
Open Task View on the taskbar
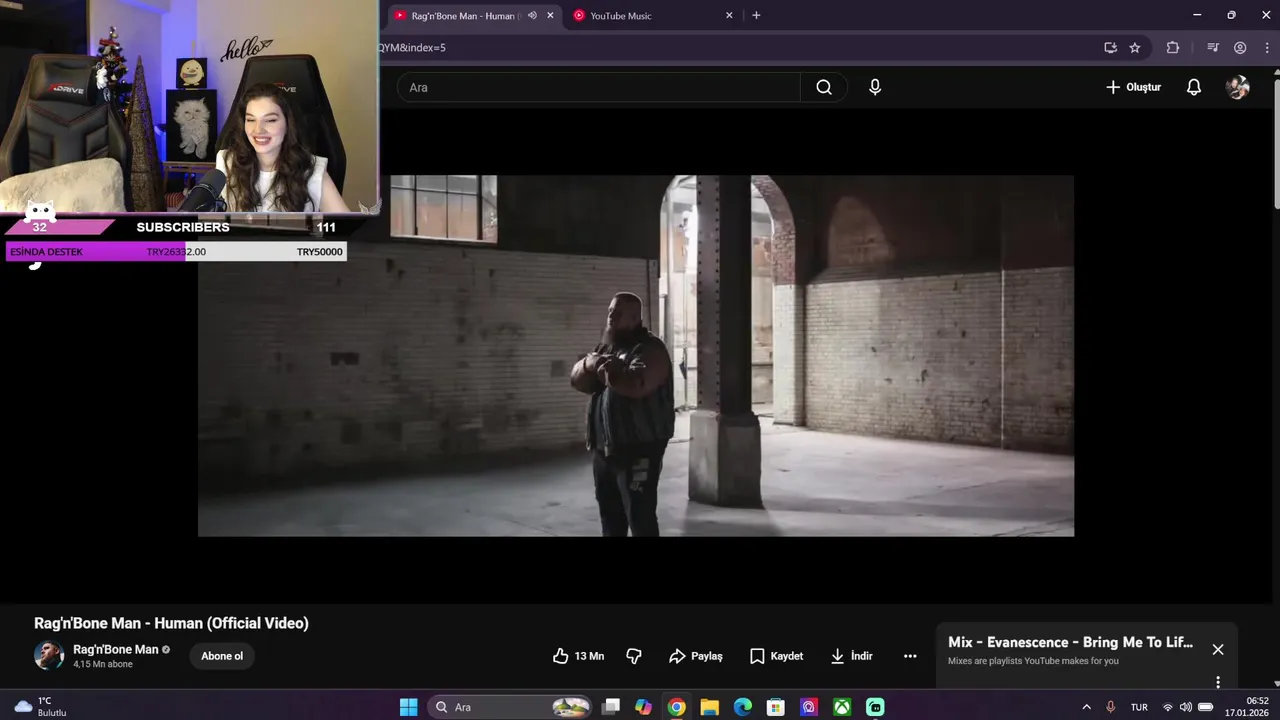611,707
